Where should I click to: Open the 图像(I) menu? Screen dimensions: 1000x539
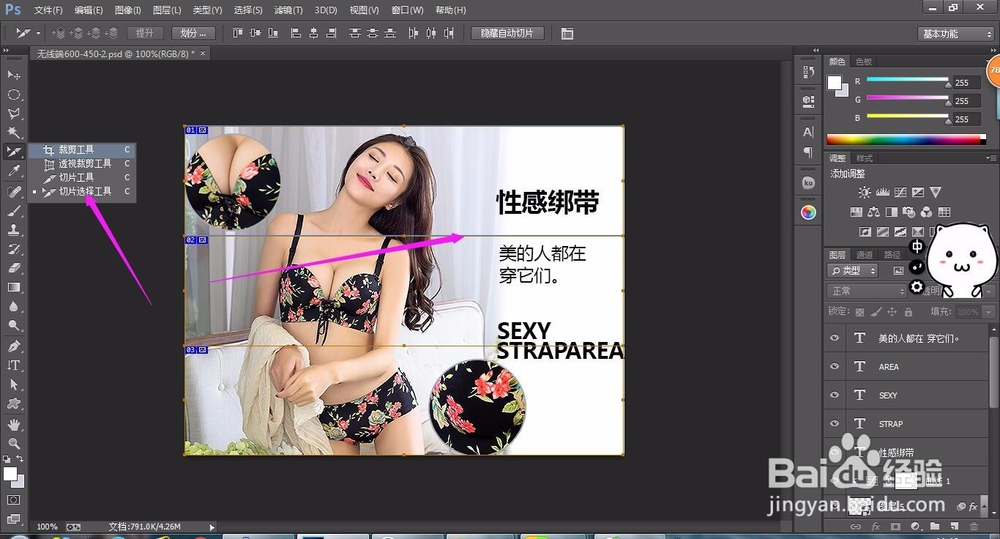click(127, 10)
